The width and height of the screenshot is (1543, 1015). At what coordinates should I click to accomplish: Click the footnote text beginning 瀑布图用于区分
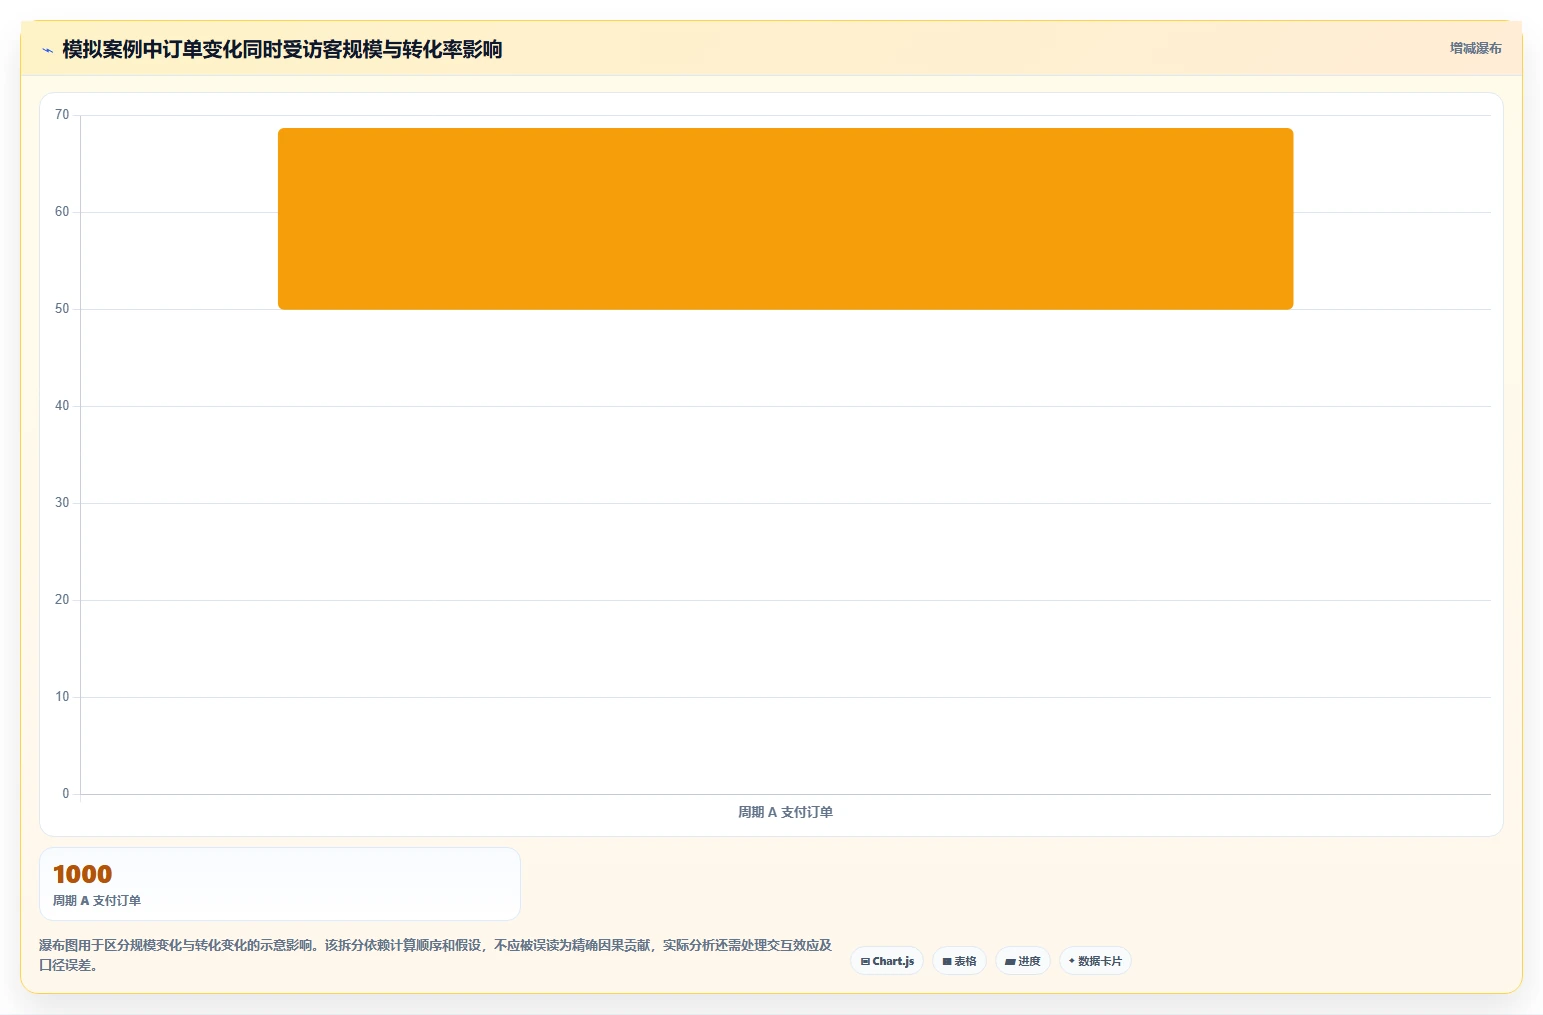point(436,955)
